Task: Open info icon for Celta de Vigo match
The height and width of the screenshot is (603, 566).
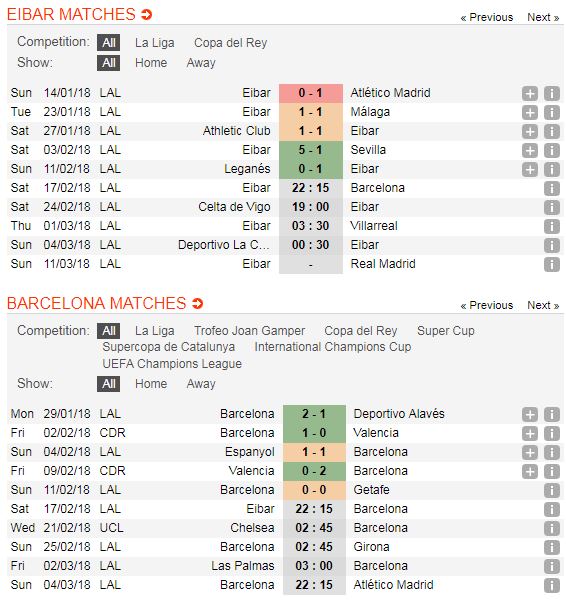Action: (x=551, y=207)
